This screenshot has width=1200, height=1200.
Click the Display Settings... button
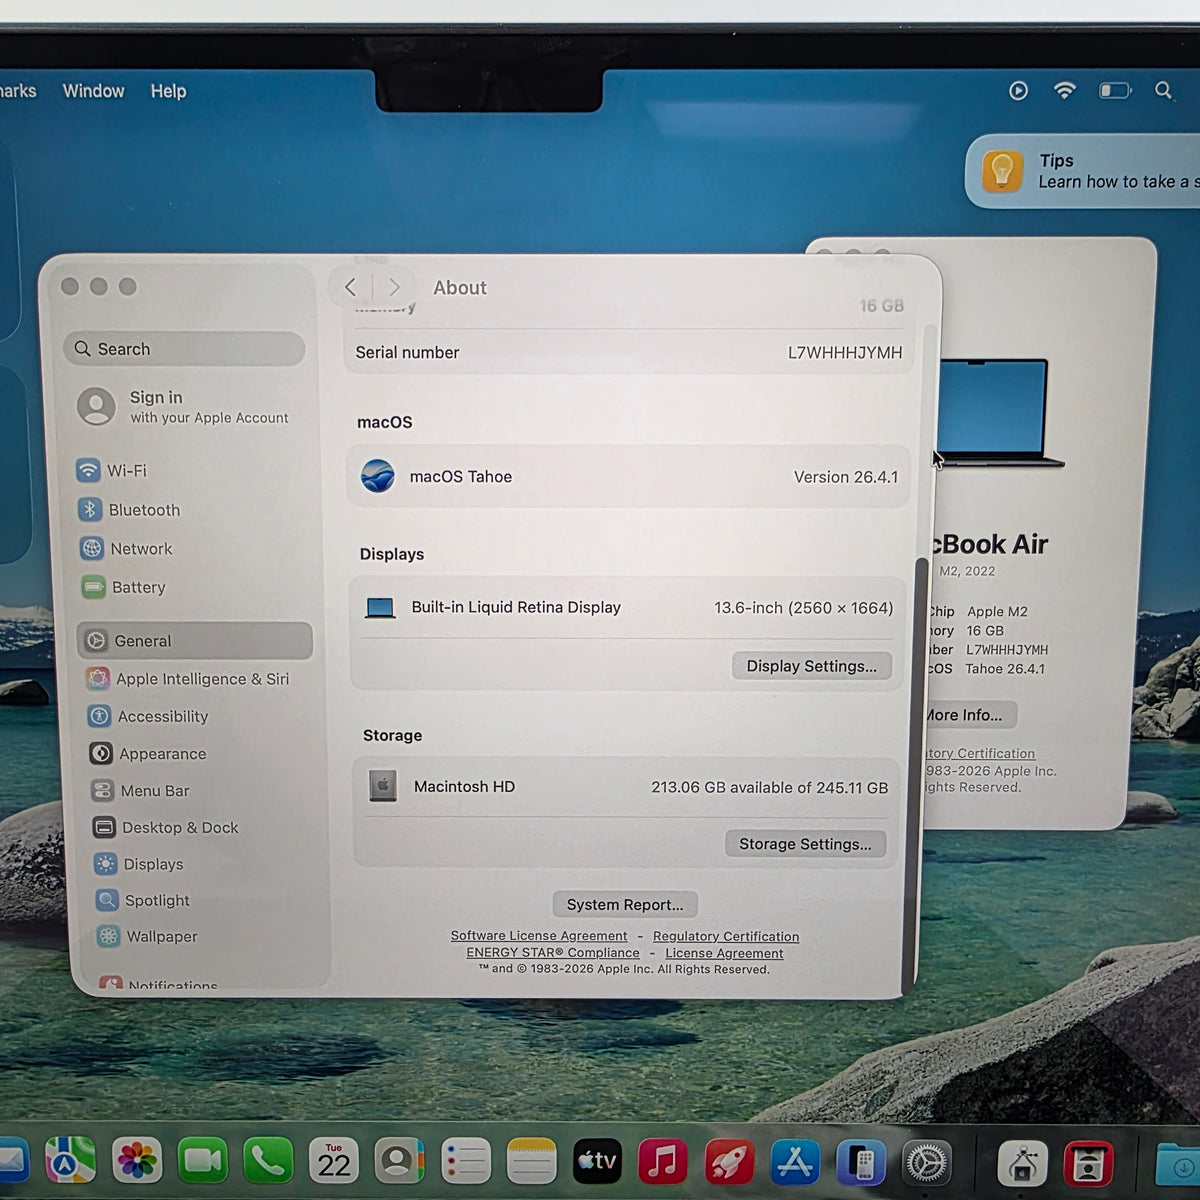[x=811, y=666]
